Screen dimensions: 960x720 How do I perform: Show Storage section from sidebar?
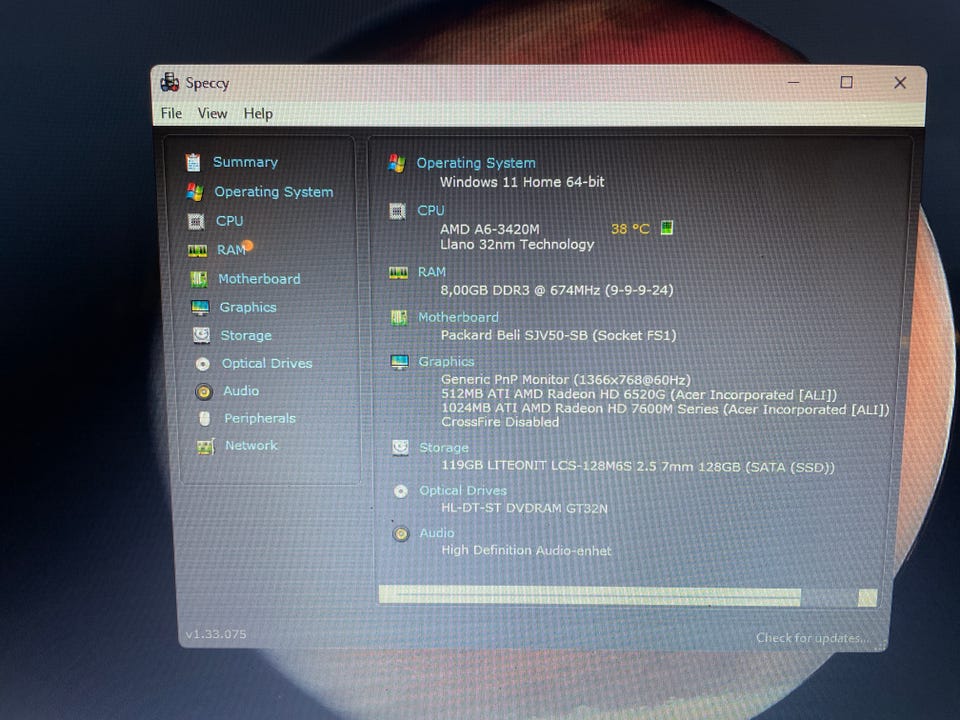(246, 335)
